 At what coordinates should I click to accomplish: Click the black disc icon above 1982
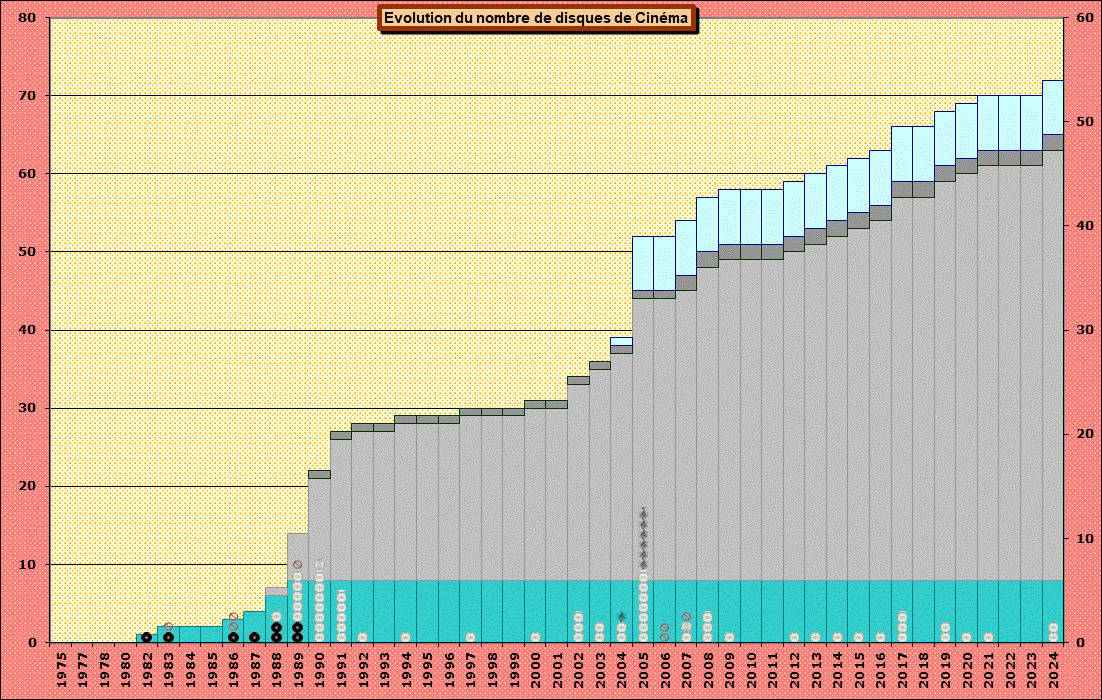(x=147, y=637)
